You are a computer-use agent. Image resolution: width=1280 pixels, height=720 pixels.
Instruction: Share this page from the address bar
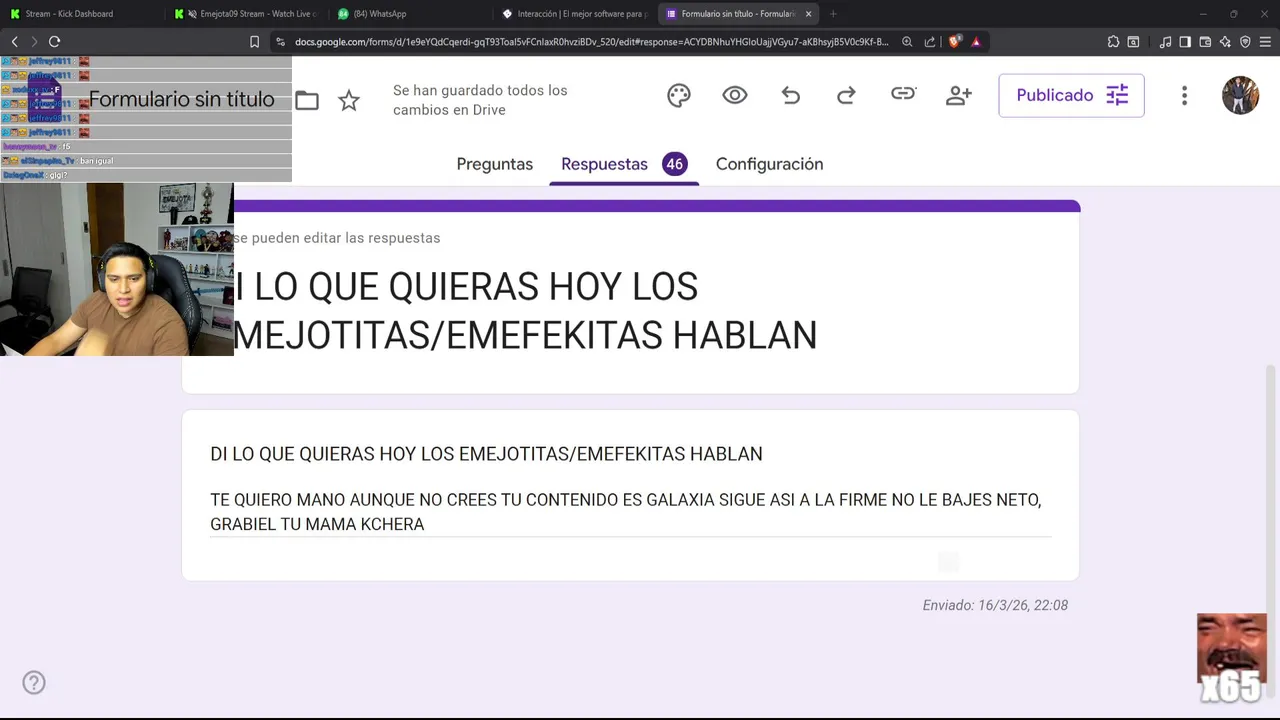[930, 42]
